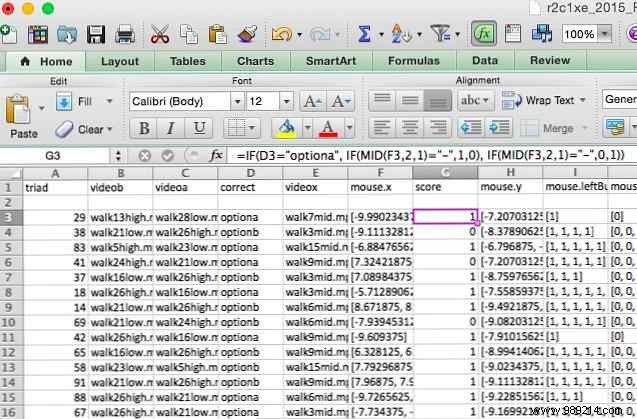Cancel formula entry with the X icon
Viewport: 637px width, 419px height.
144,155
